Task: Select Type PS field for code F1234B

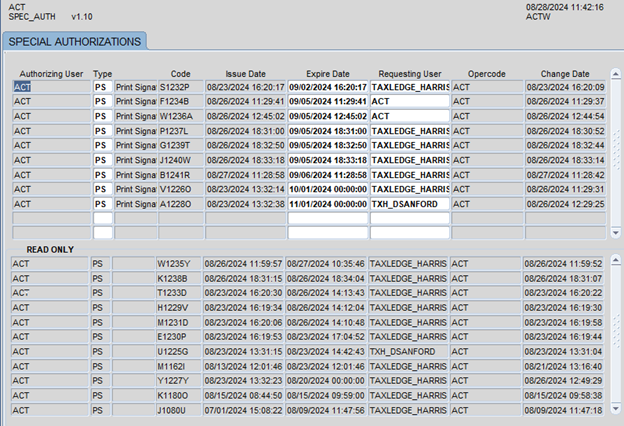Action: [102, 102]
